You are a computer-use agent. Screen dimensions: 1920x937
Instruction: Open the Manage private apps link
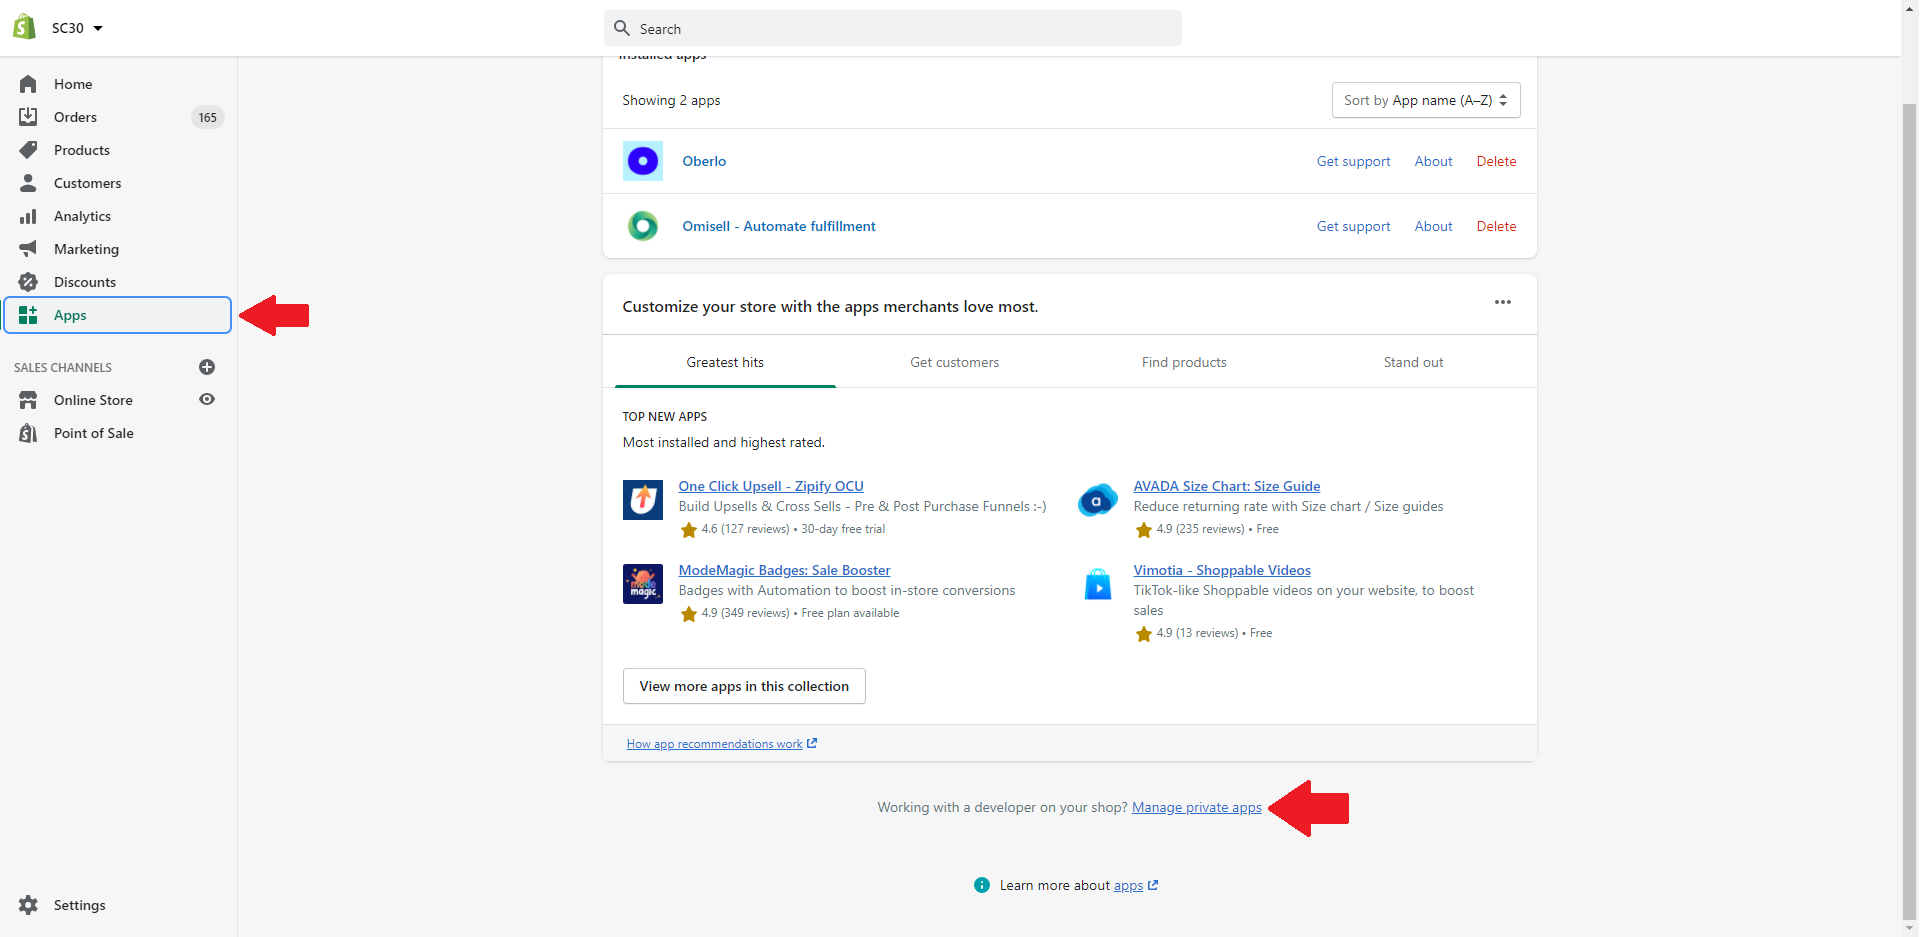1196,808
